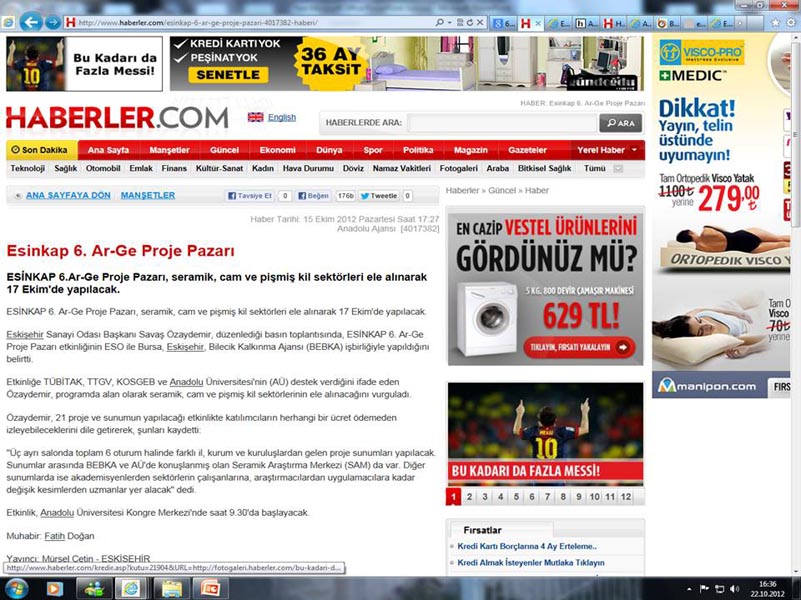Open Windows Live Messenger from the taskbar

tap(94, 589)
